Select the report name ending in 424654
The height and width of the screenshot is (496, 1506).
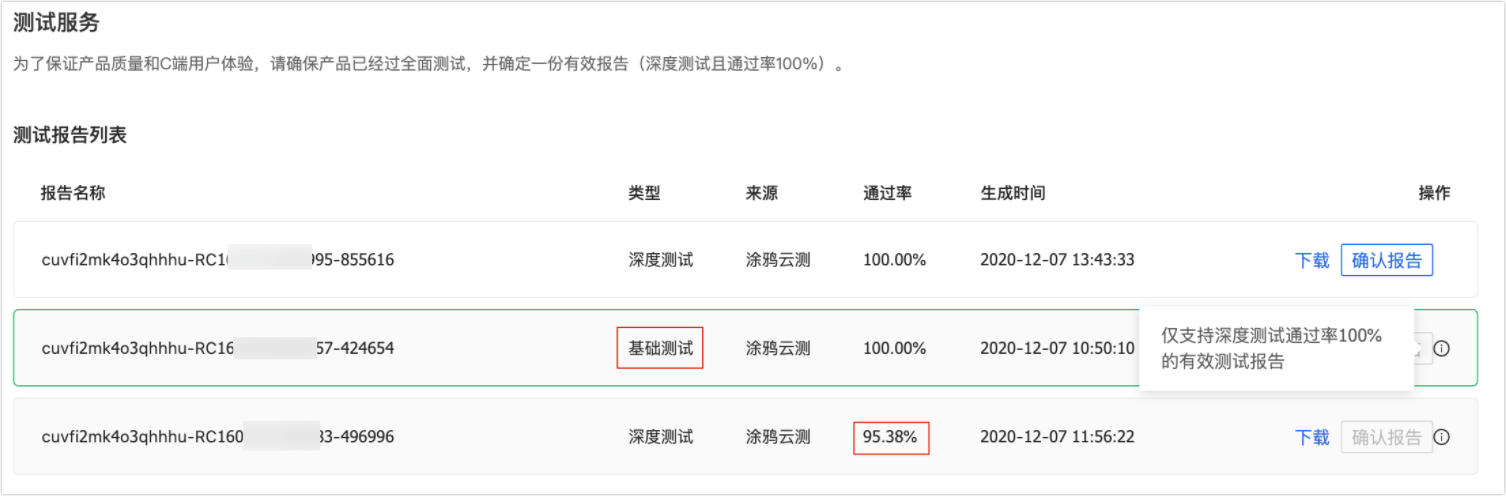click(x=218, y=349)
